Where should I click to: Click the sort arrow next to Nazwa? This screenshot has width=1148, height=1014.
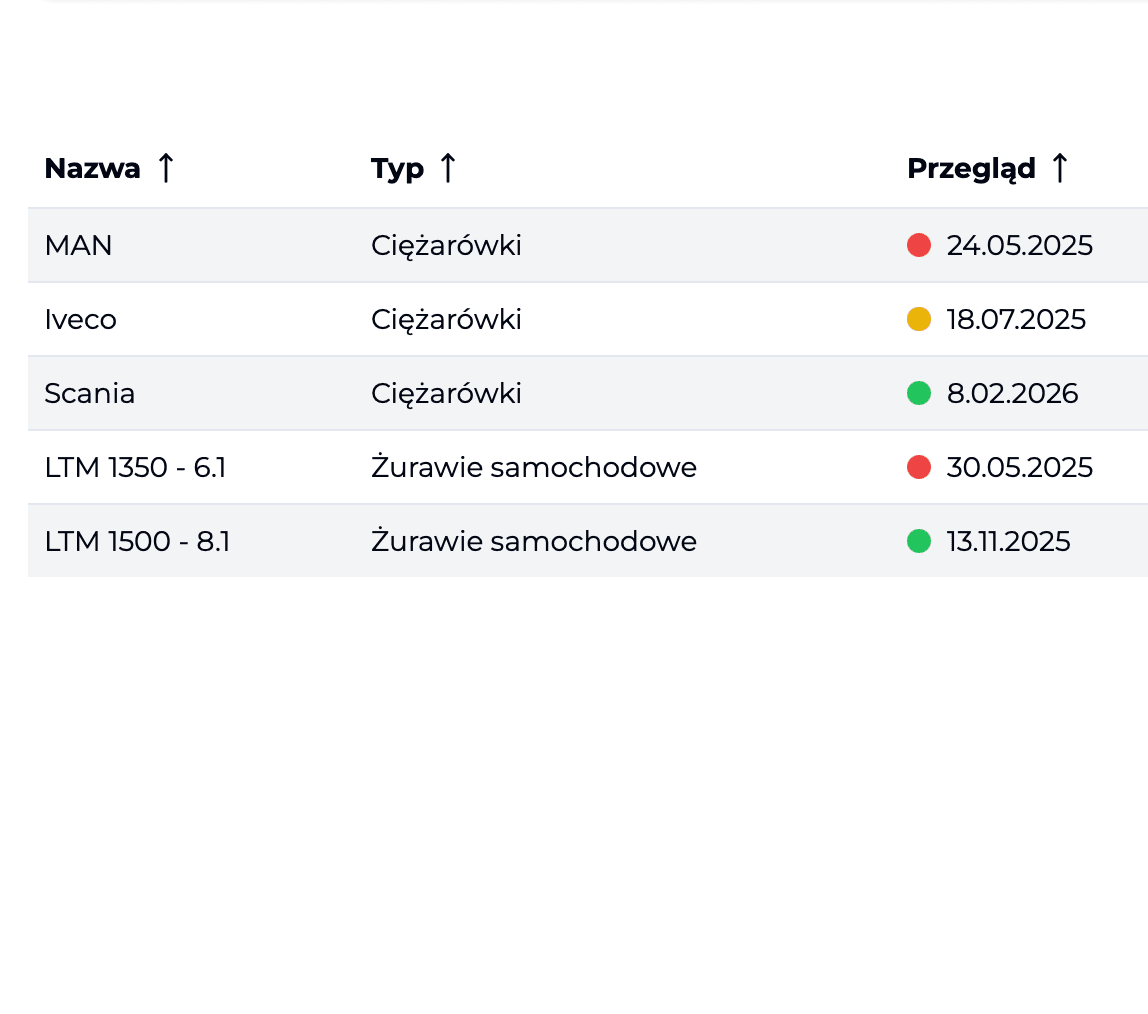tap(165, 167)
